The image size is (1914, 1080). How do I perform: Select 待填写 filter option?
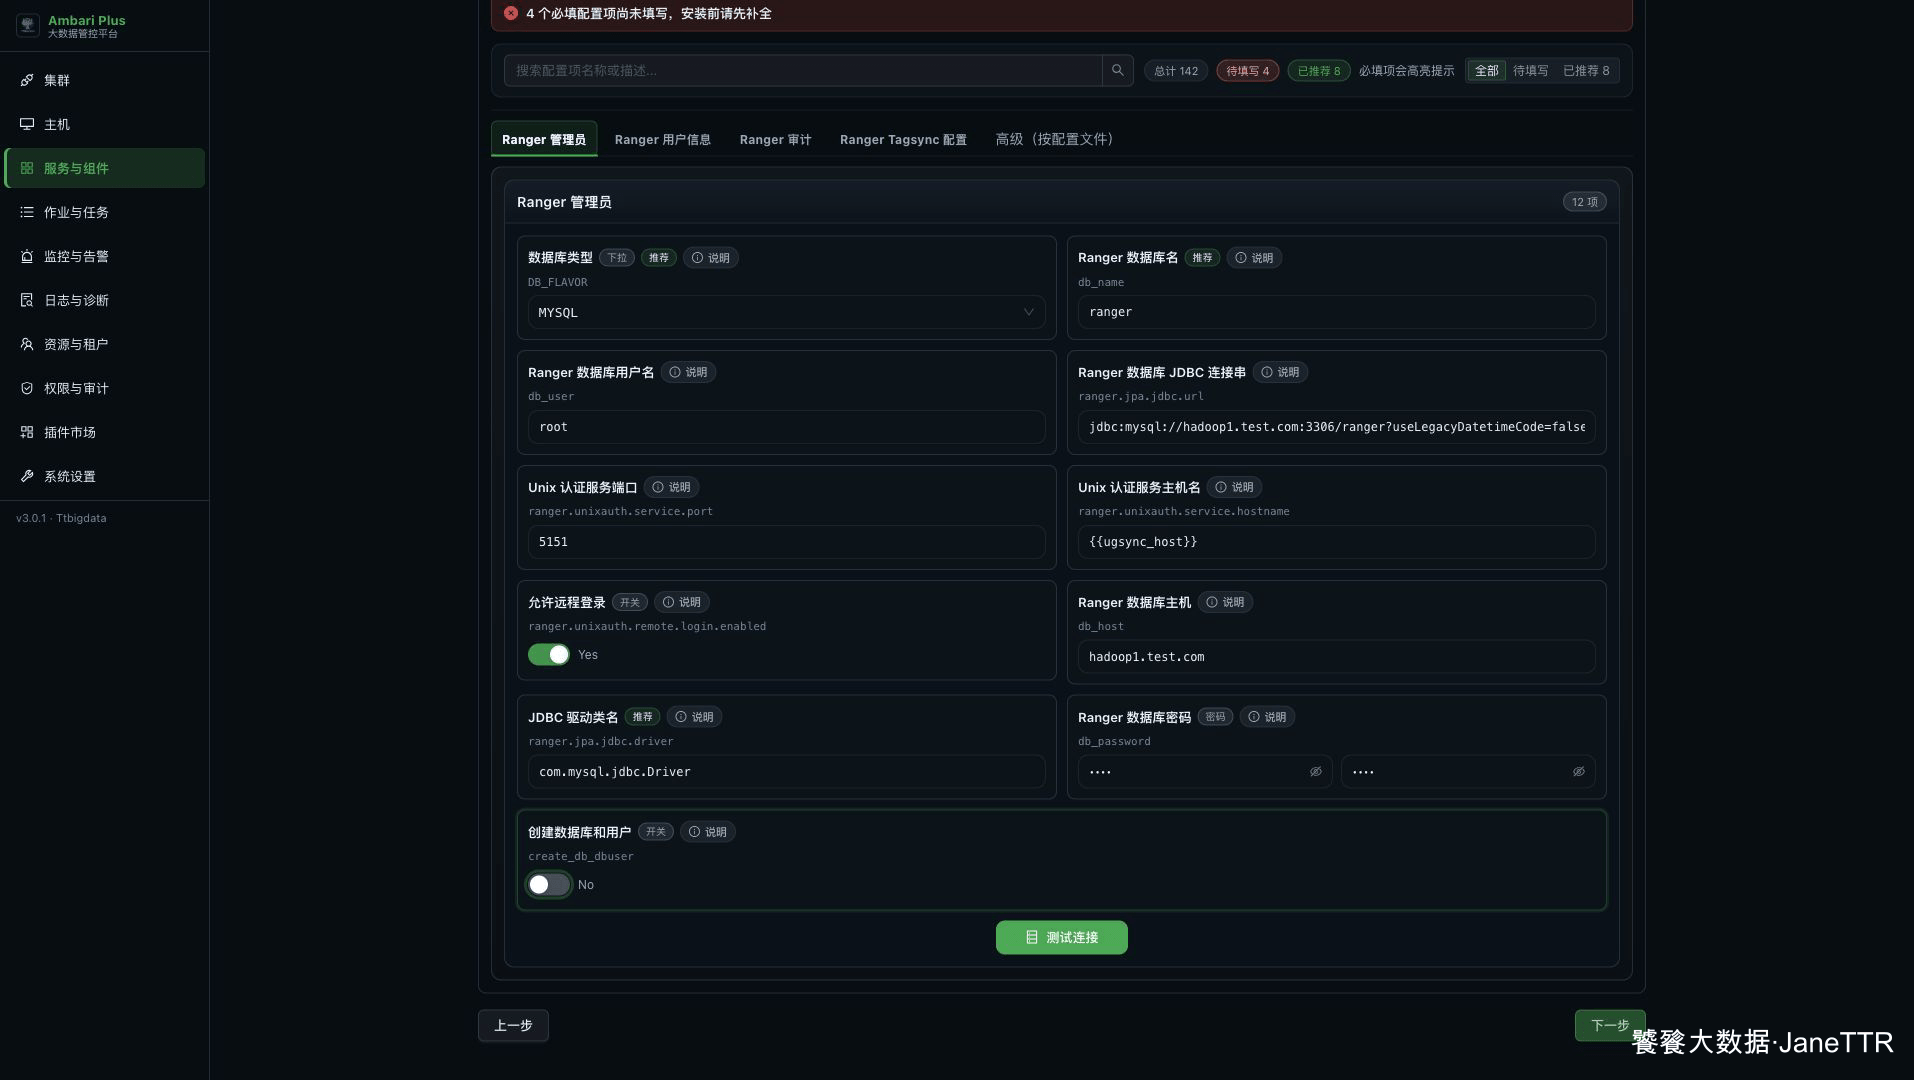(1530, 71)
